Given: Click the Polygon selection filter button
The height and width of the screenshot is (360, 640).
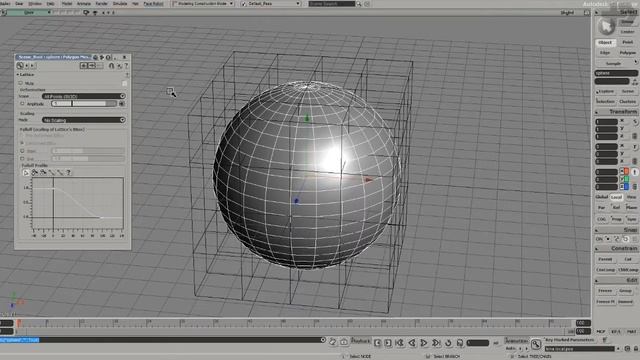Looking at the screenshot, I should (x=627, y=53).
